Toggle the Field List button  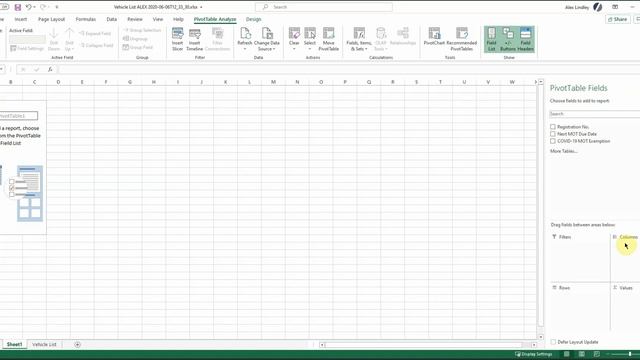pyautogui.click(x=491, y=39)
